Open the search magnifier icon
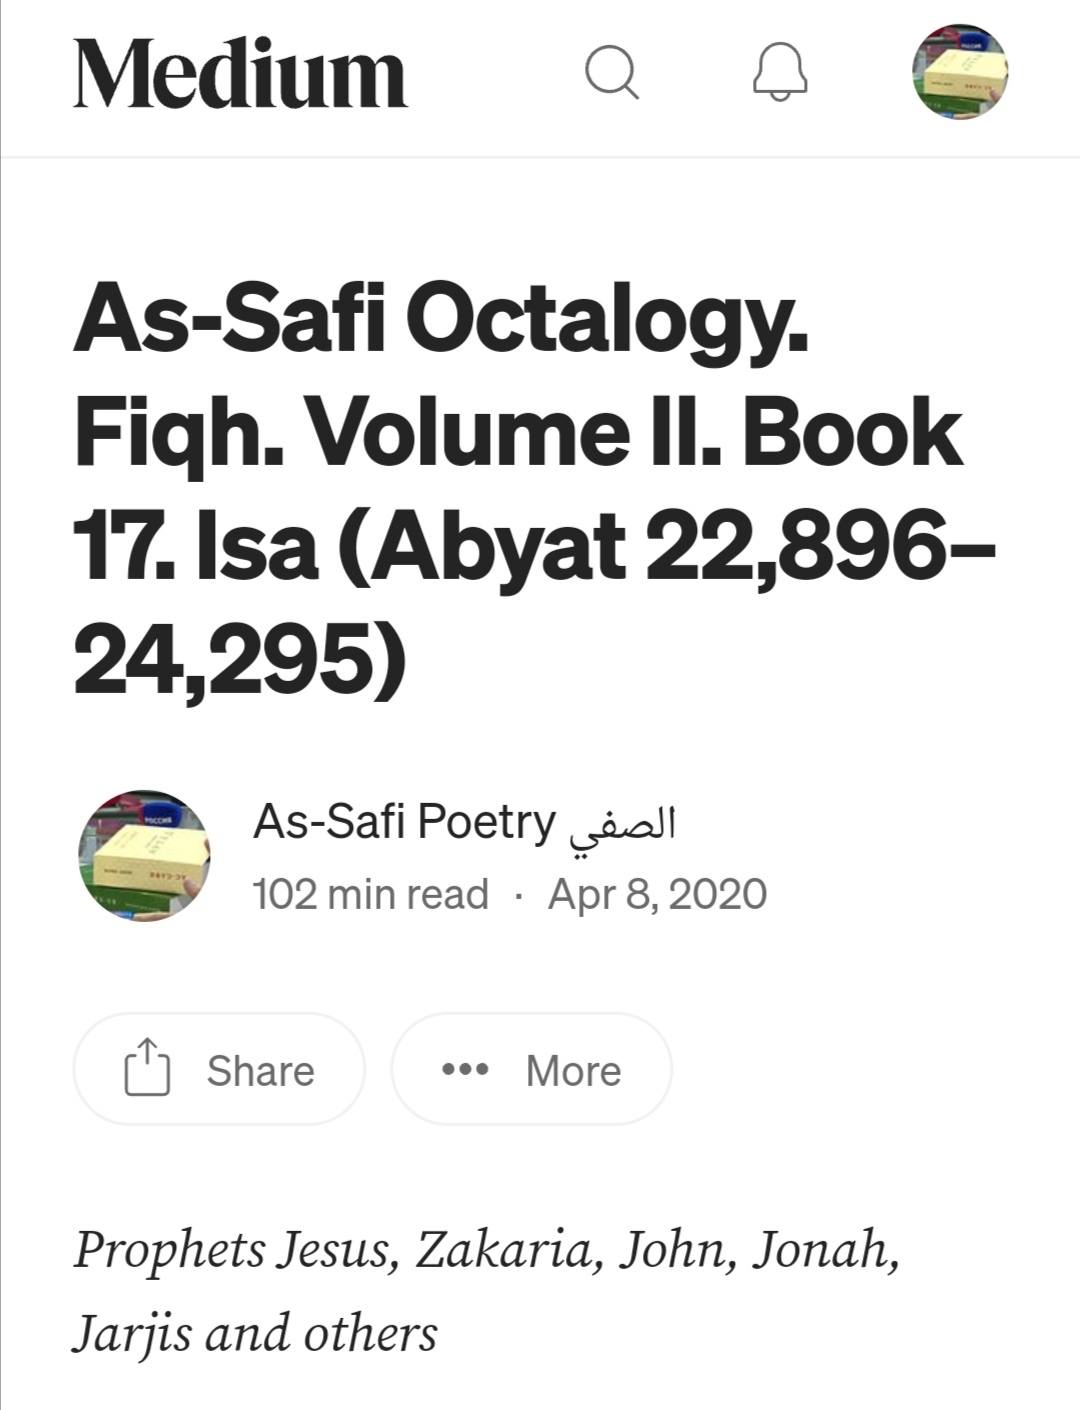The image size is (1080, 1410). click(x=611, y=72)
